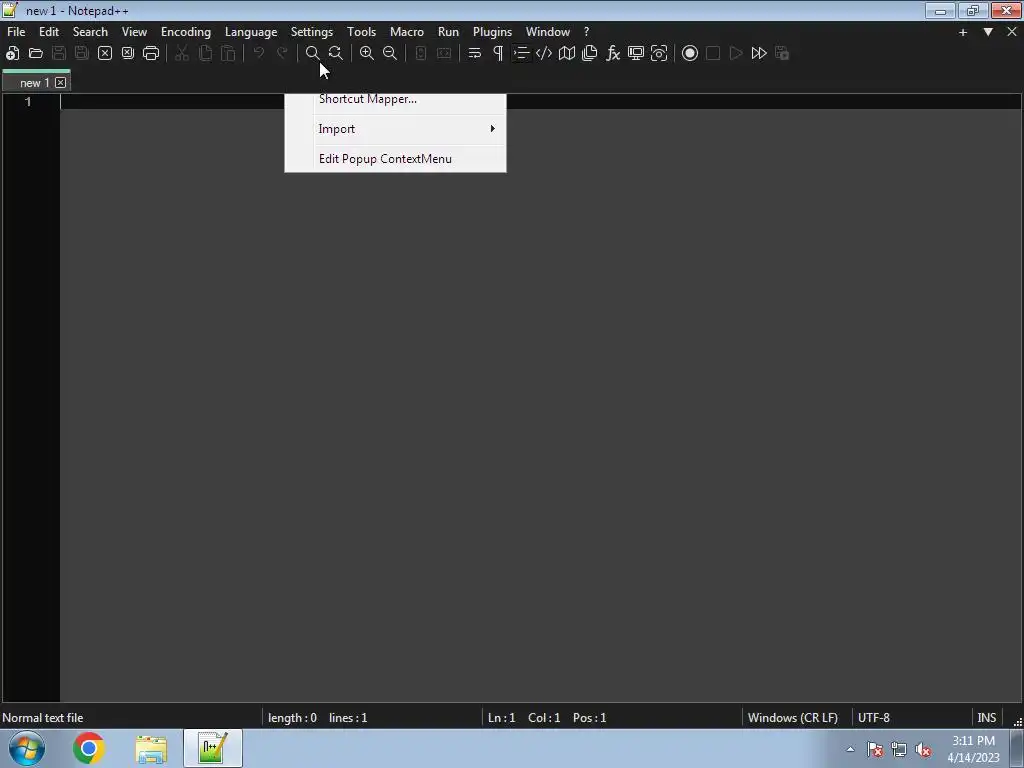Open the Macro menu

point(407,32)
